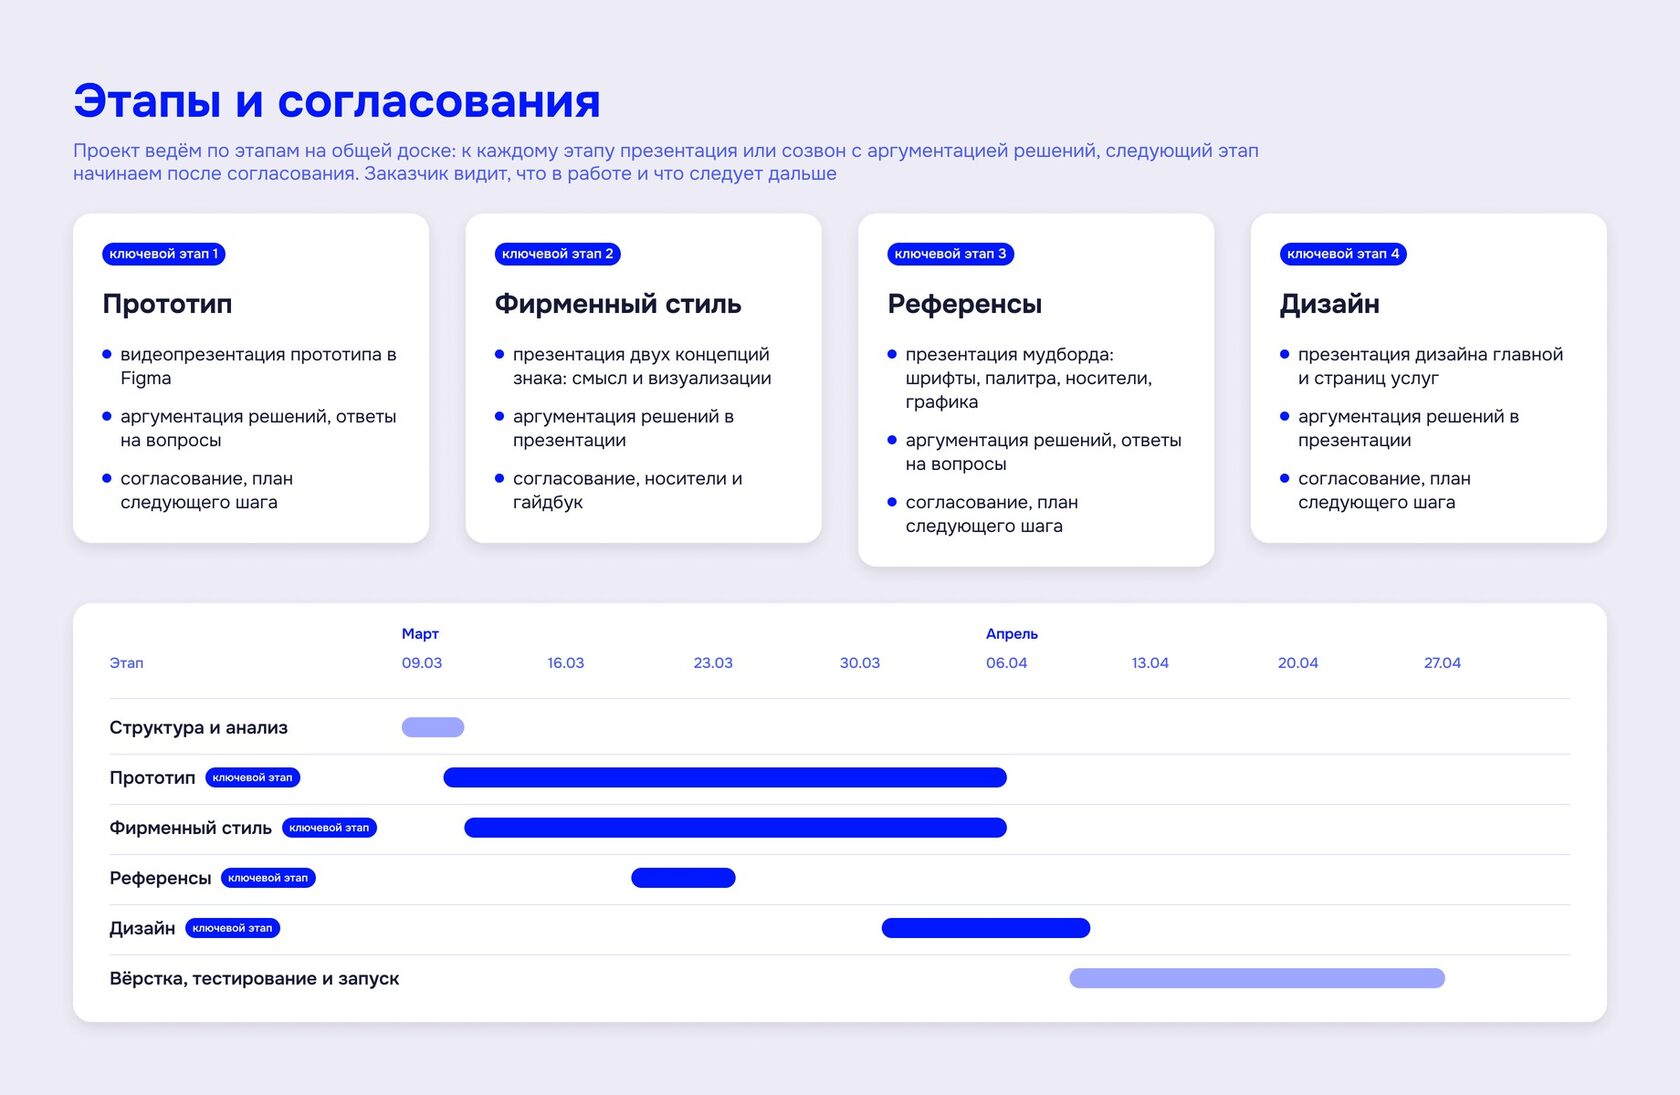The height and width of the screenshot is (1095, 1680).
Task: Click the 'ключевой этап' badge beside Дизайн row
Action: (x=232, y=928)
